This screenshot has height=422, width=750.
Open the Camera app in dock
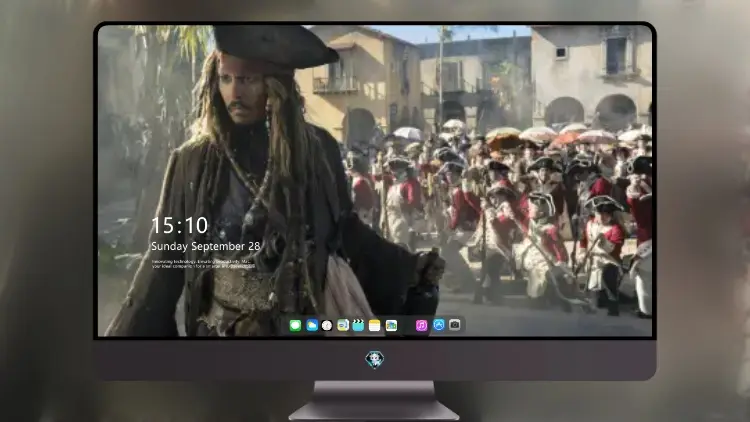455,325
